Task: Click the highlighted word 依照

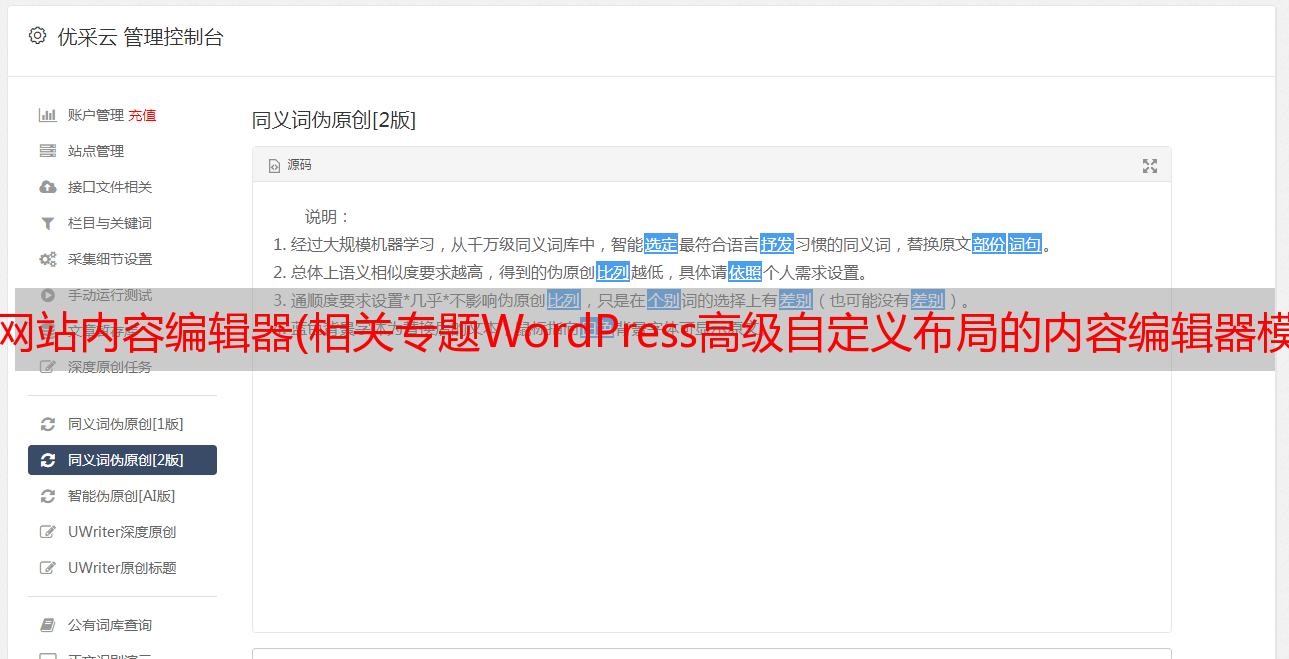Action: [745, 272]
